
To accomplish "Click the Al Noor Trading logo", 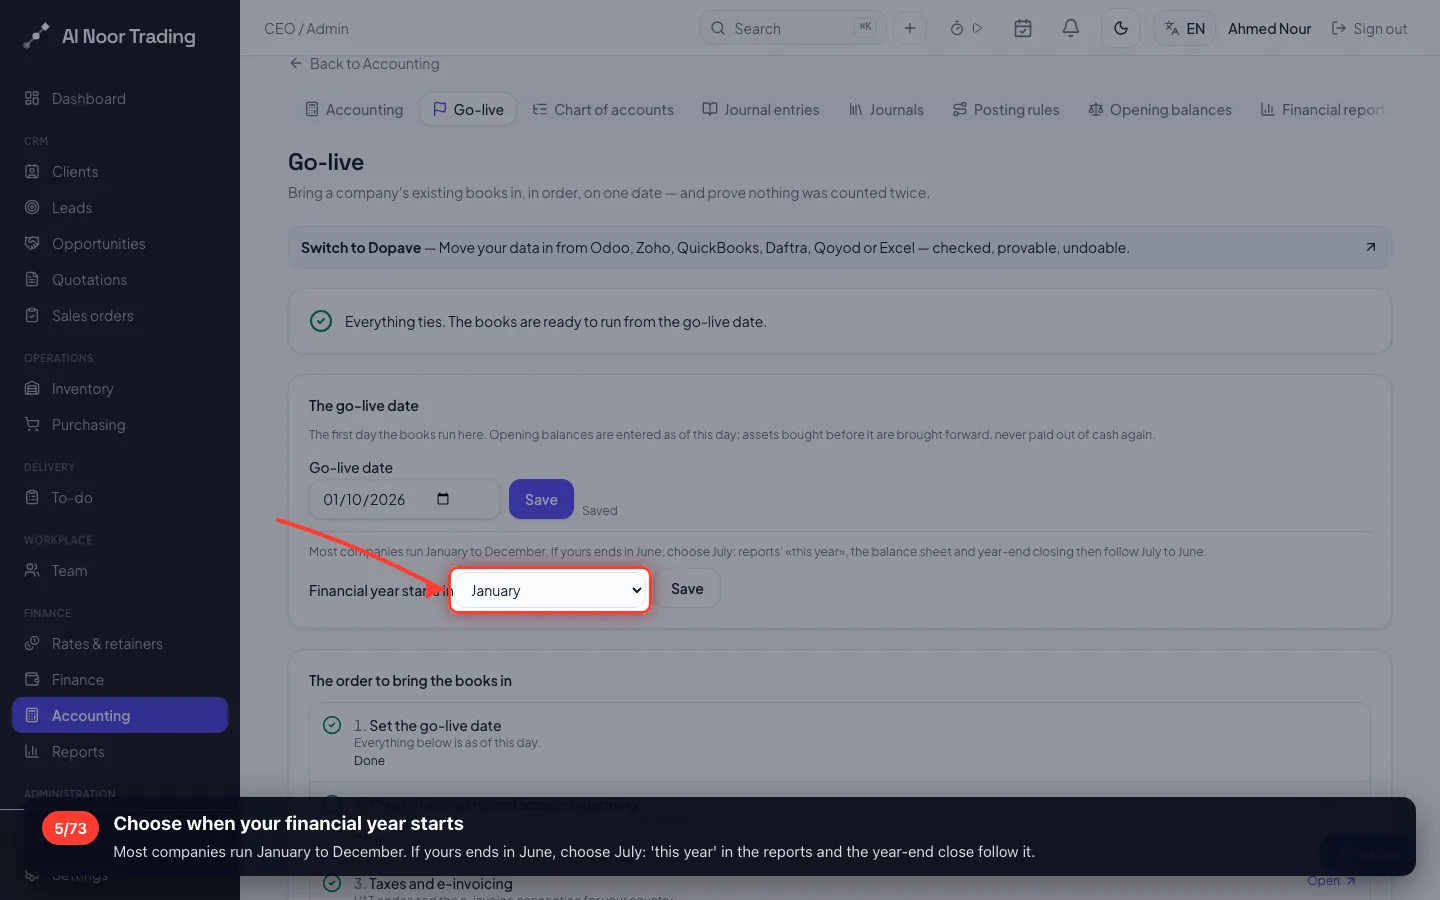I will 110,36.
